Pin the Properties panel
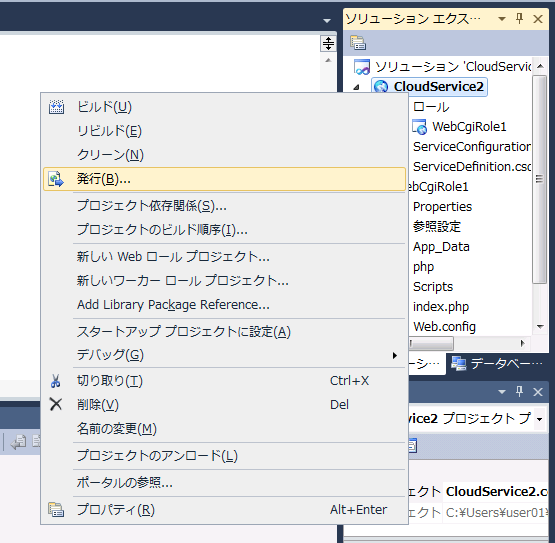The height and width of the screenshot is (543, 555). point(520,391)
